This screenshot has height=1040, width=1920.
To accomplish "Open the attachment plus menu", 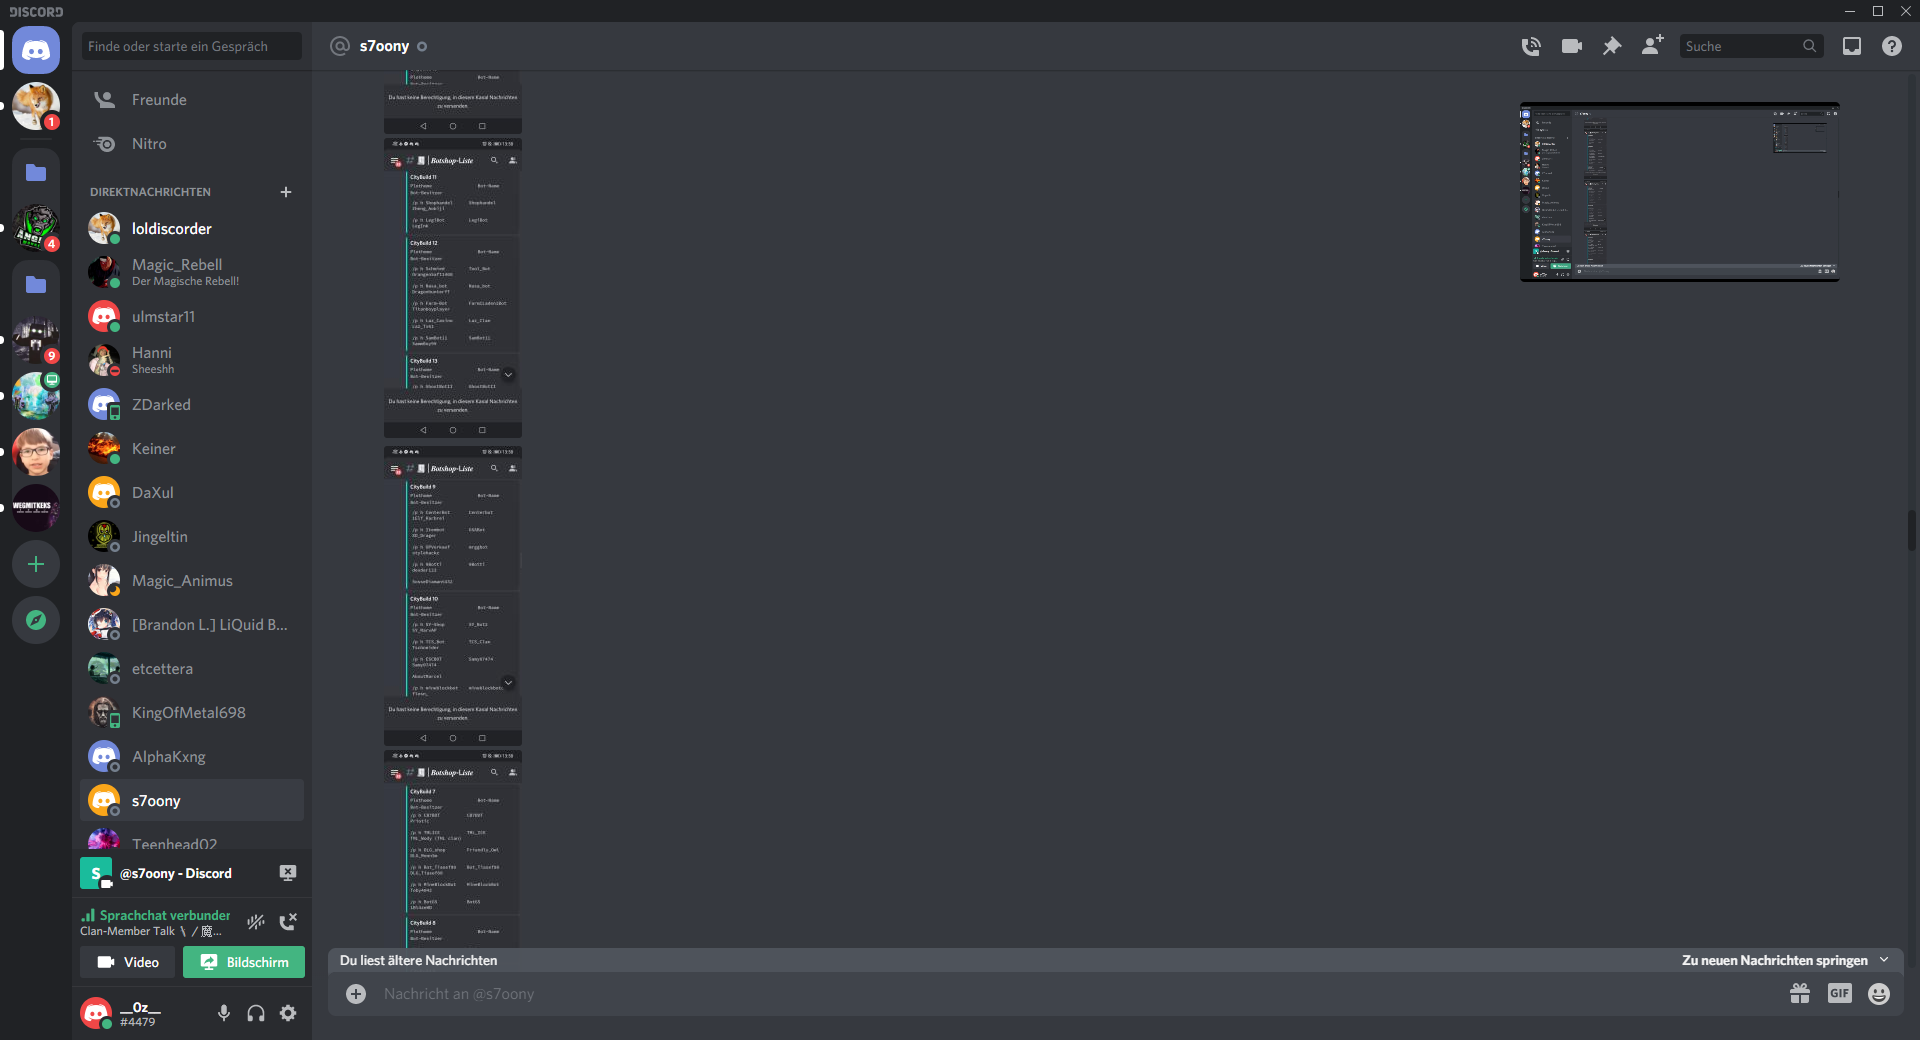I will (x=356, y=994).
